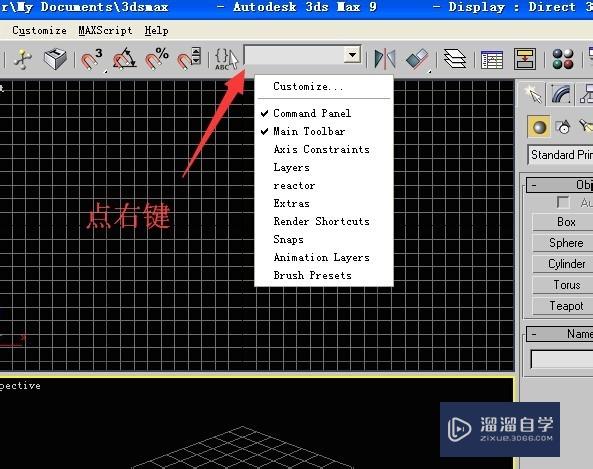This screenshot has height=469, width=593.
Task: Toggle the AutoGrid checkbox
Action: [x=563, y=202]
